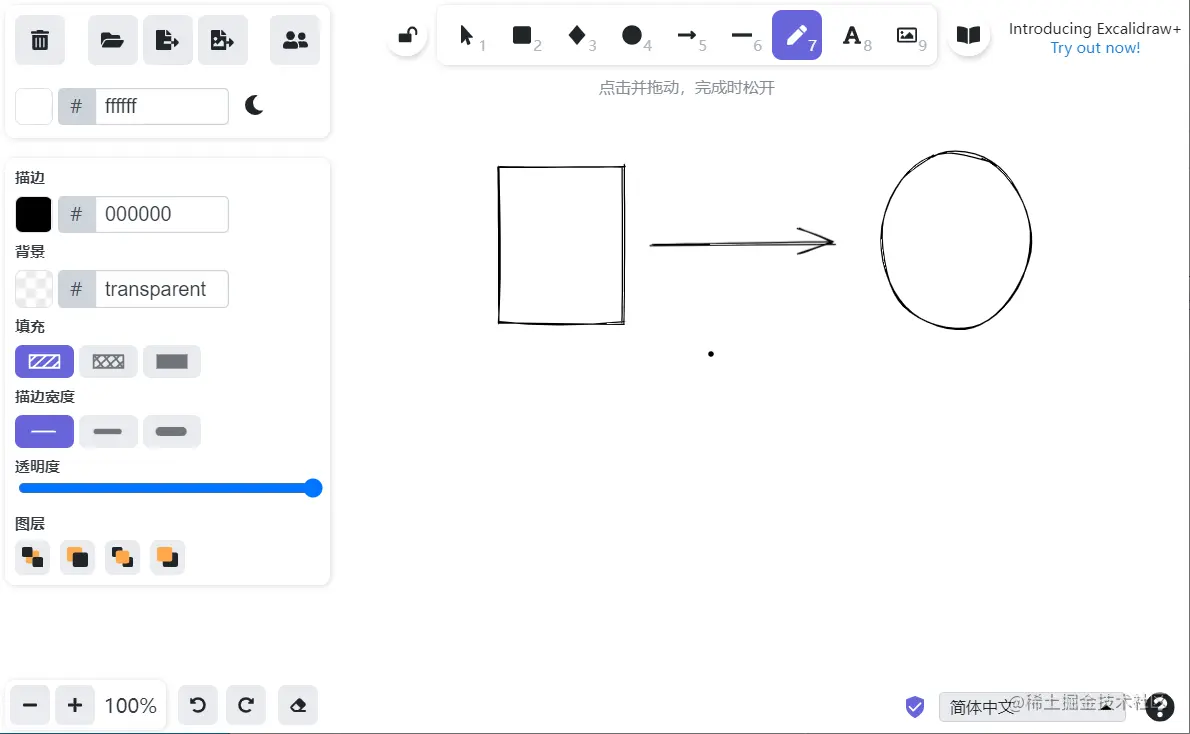Choose the hachure fill style
The width and height of the screenshot is (1190, 734).
point(44,361)
